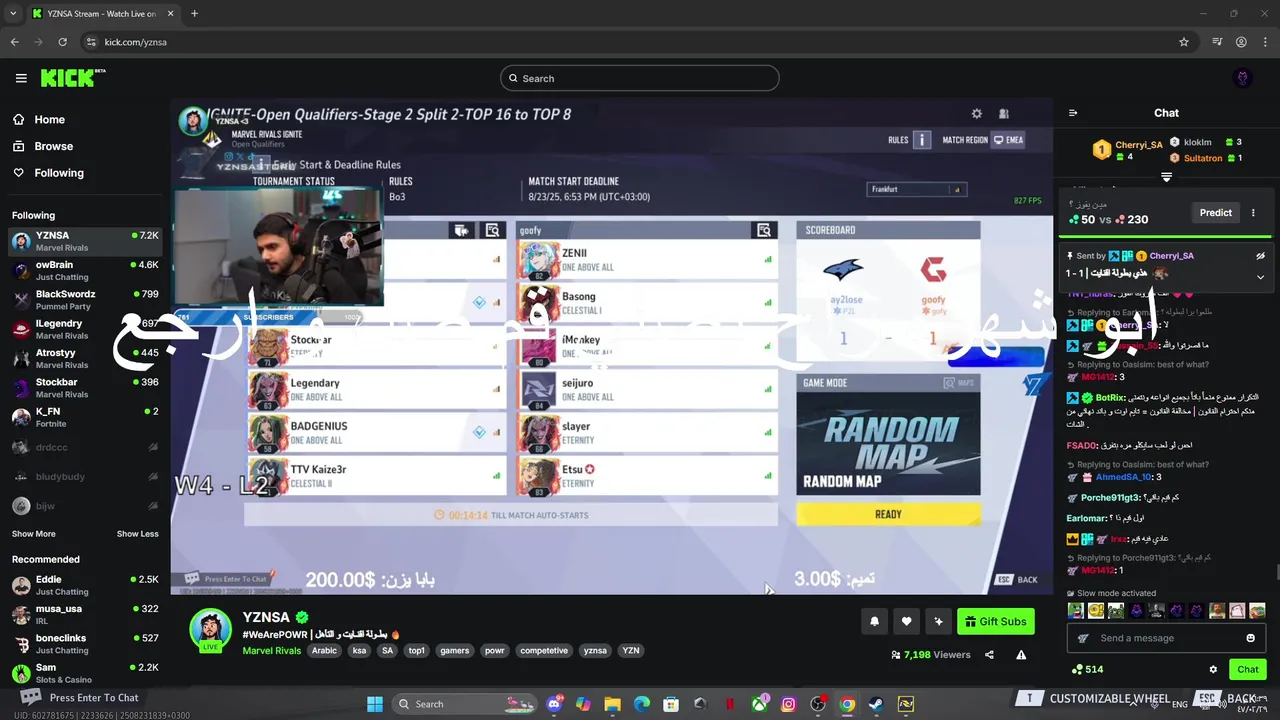Expand the pinned message with the chevron
The image size is (1280, 720).
click(x=1260, y=277)
